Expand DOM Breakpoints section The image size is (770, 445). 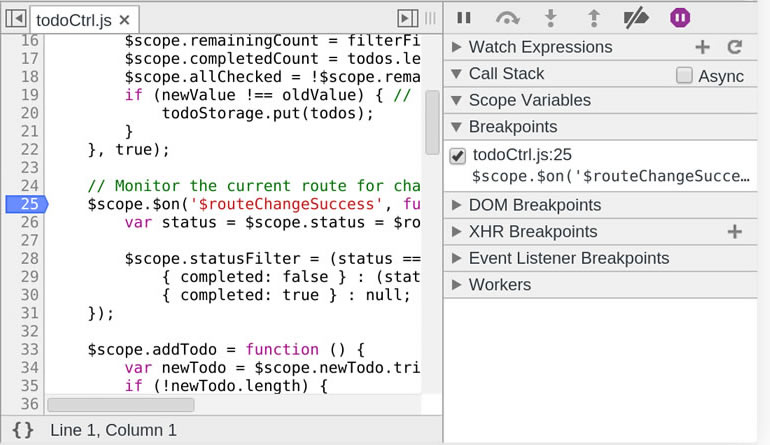(x=534, y=205)
